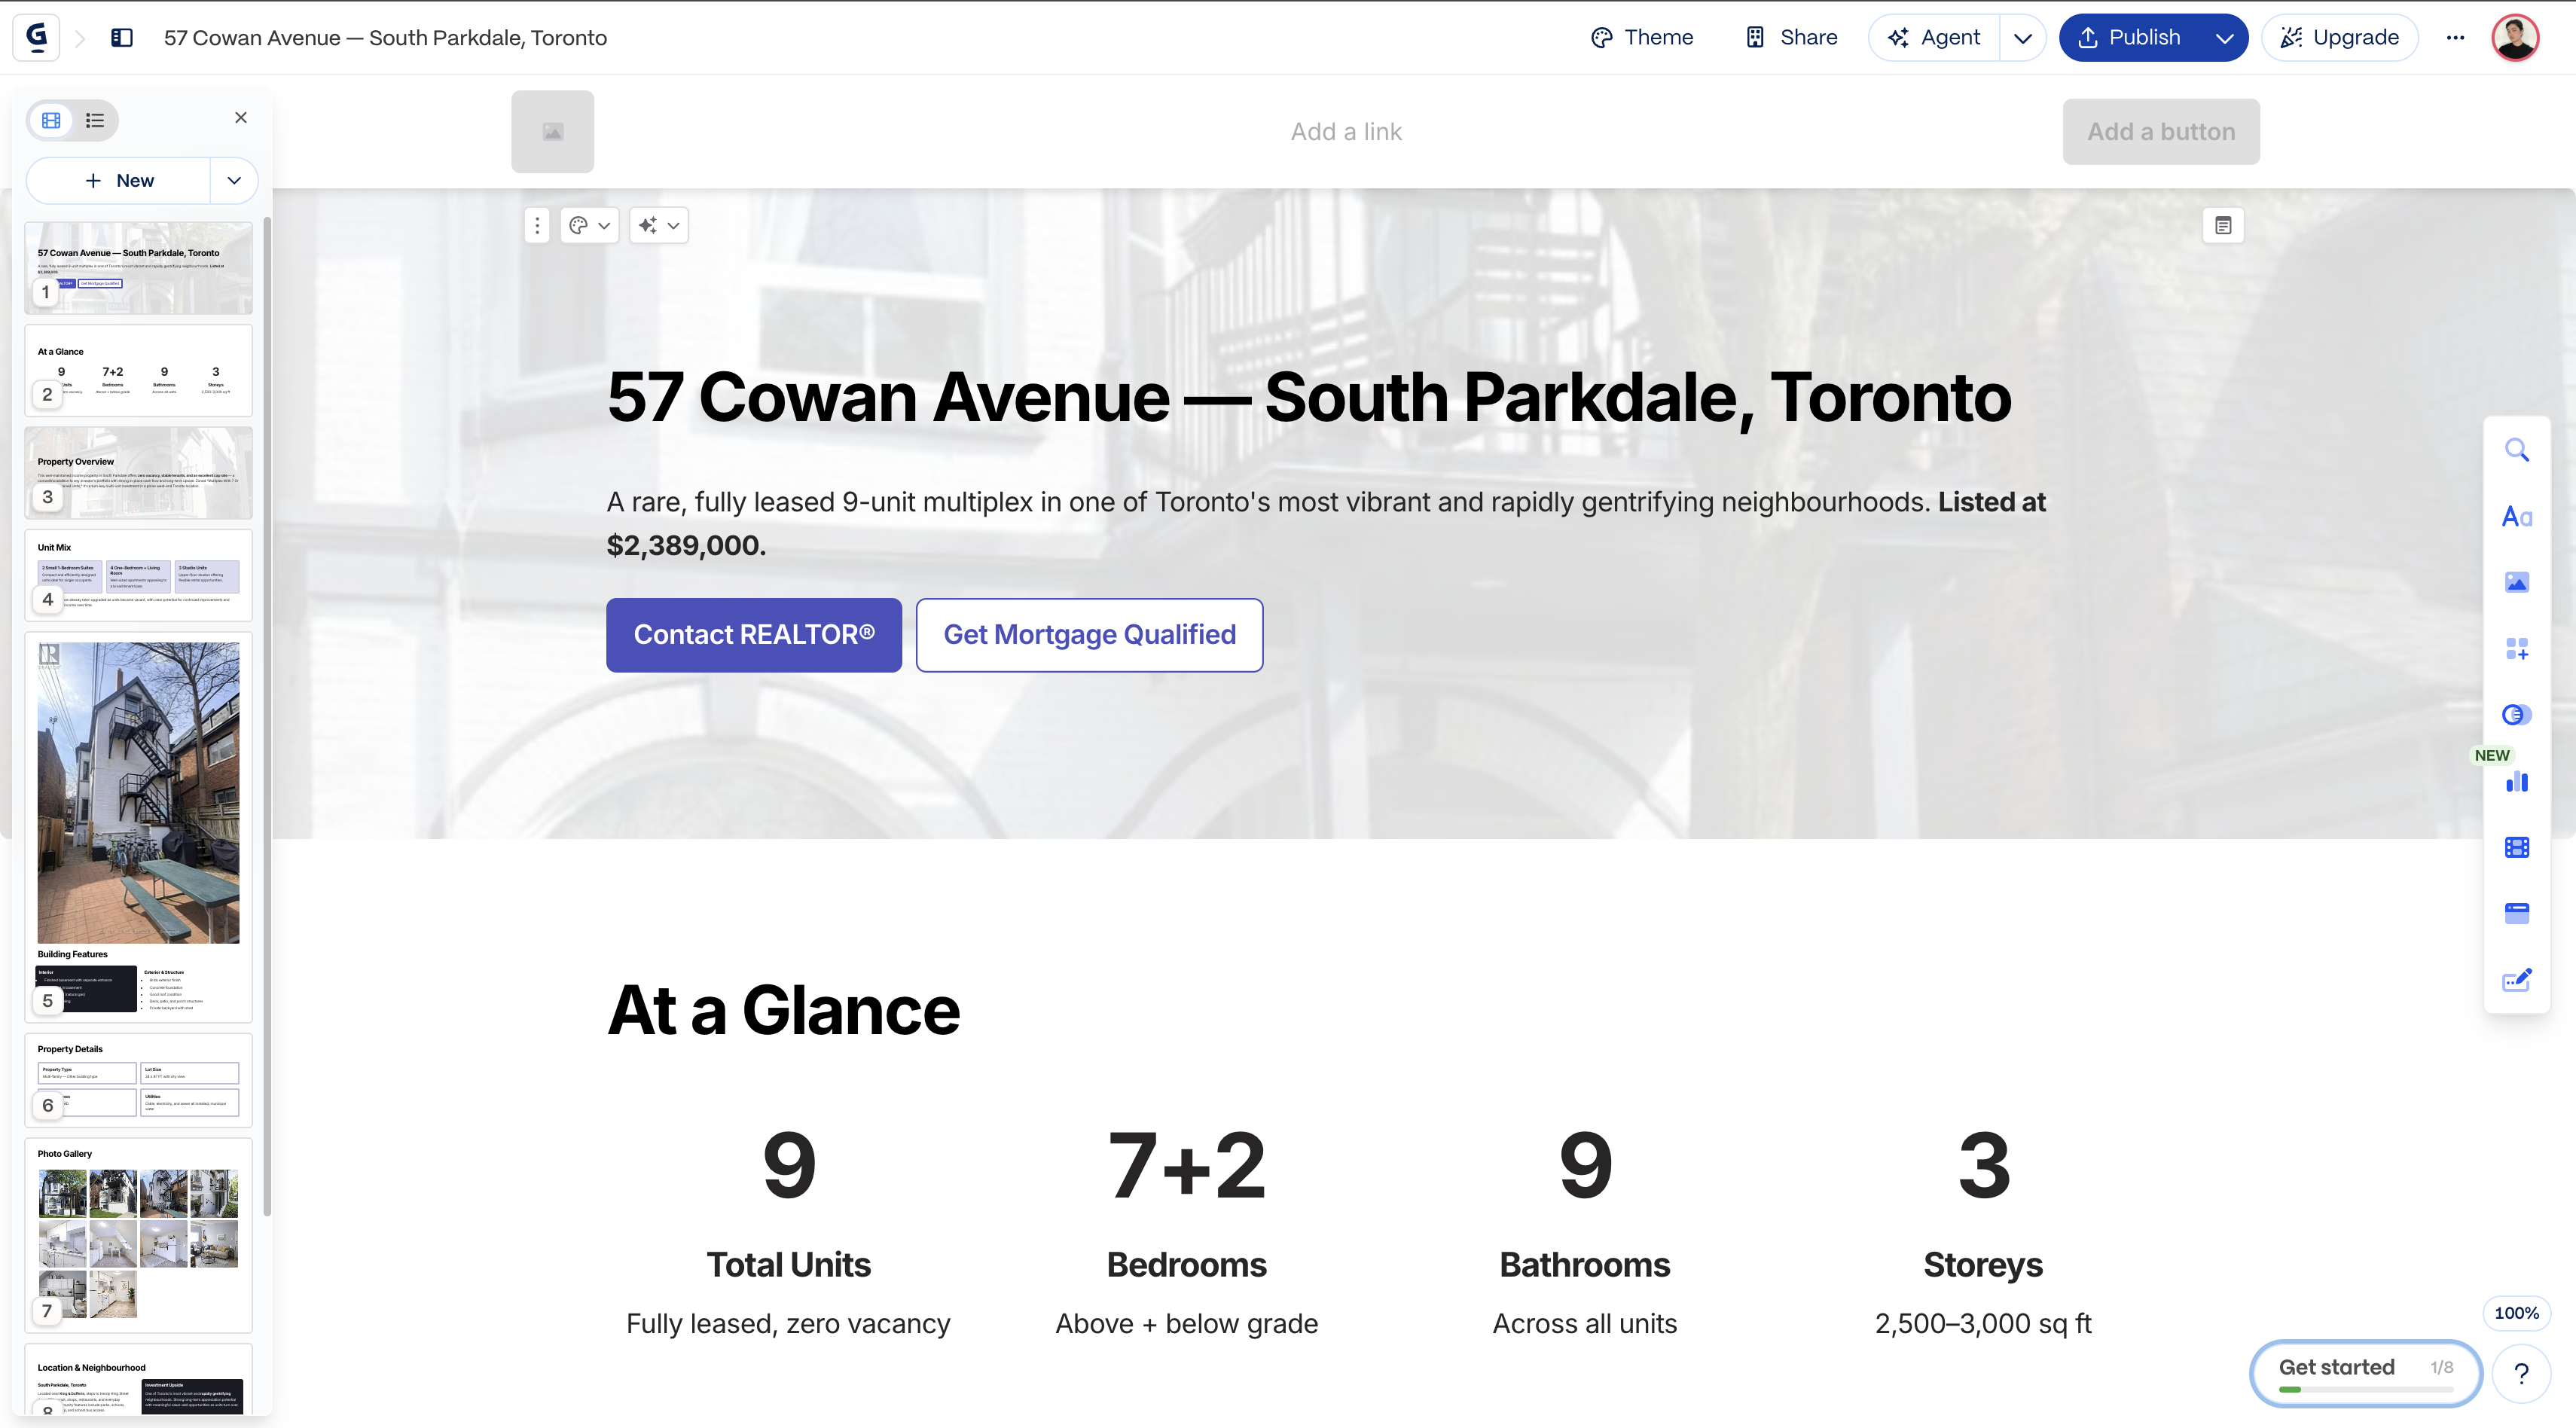Select the Photo Gallery card thumbnail

(138, 1235)
